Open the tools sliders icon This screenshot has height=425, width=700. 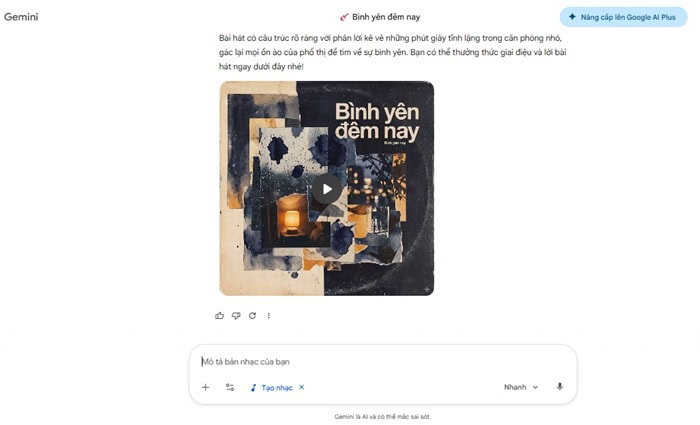pos(230,387)
